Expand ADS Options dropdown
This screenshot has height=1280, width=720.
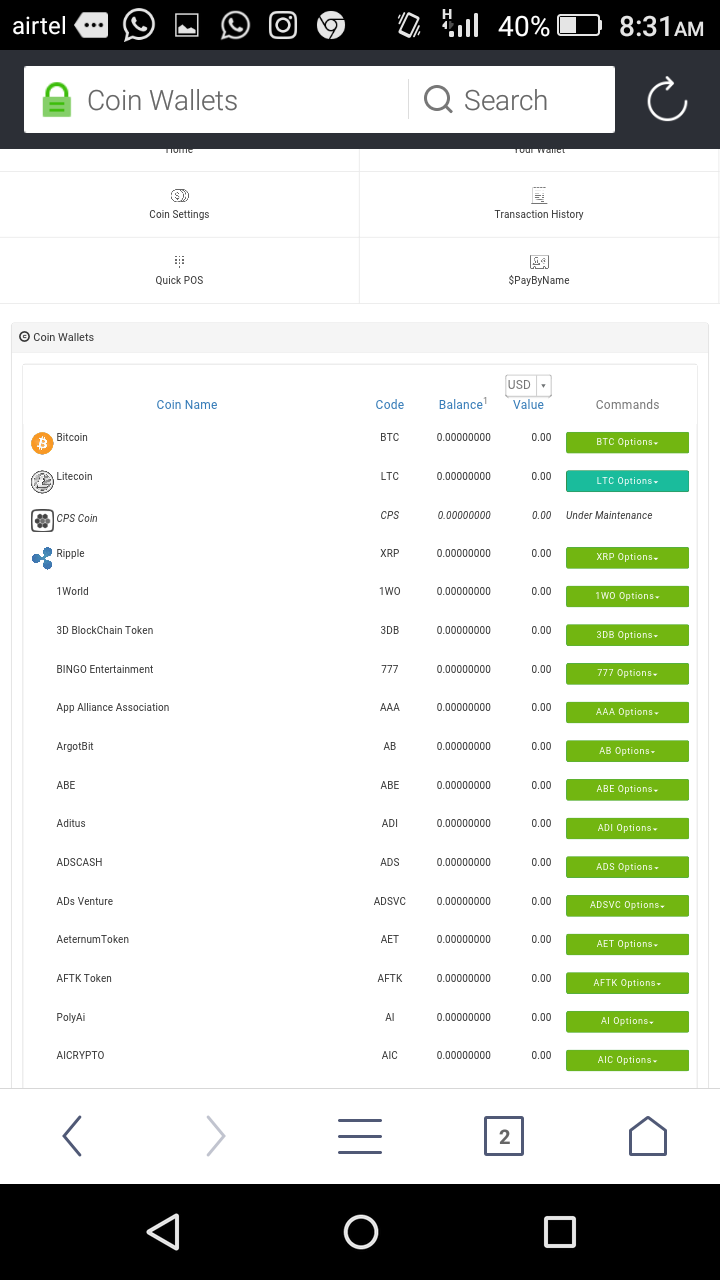click(627, 867)
